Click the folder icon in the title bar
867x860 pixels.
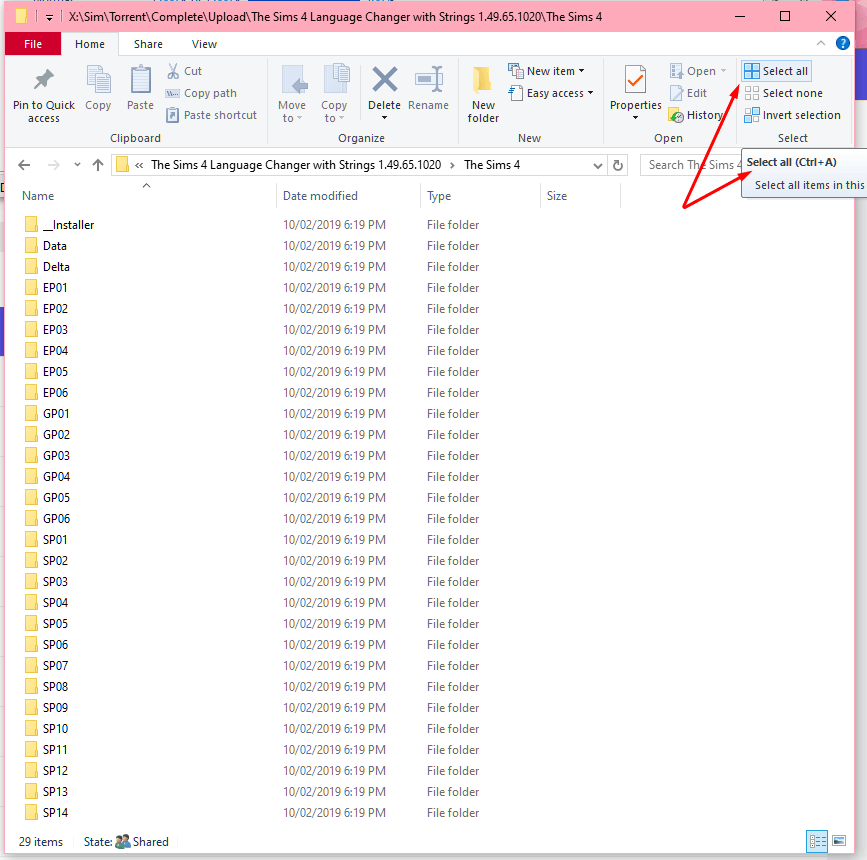[22, 16]
